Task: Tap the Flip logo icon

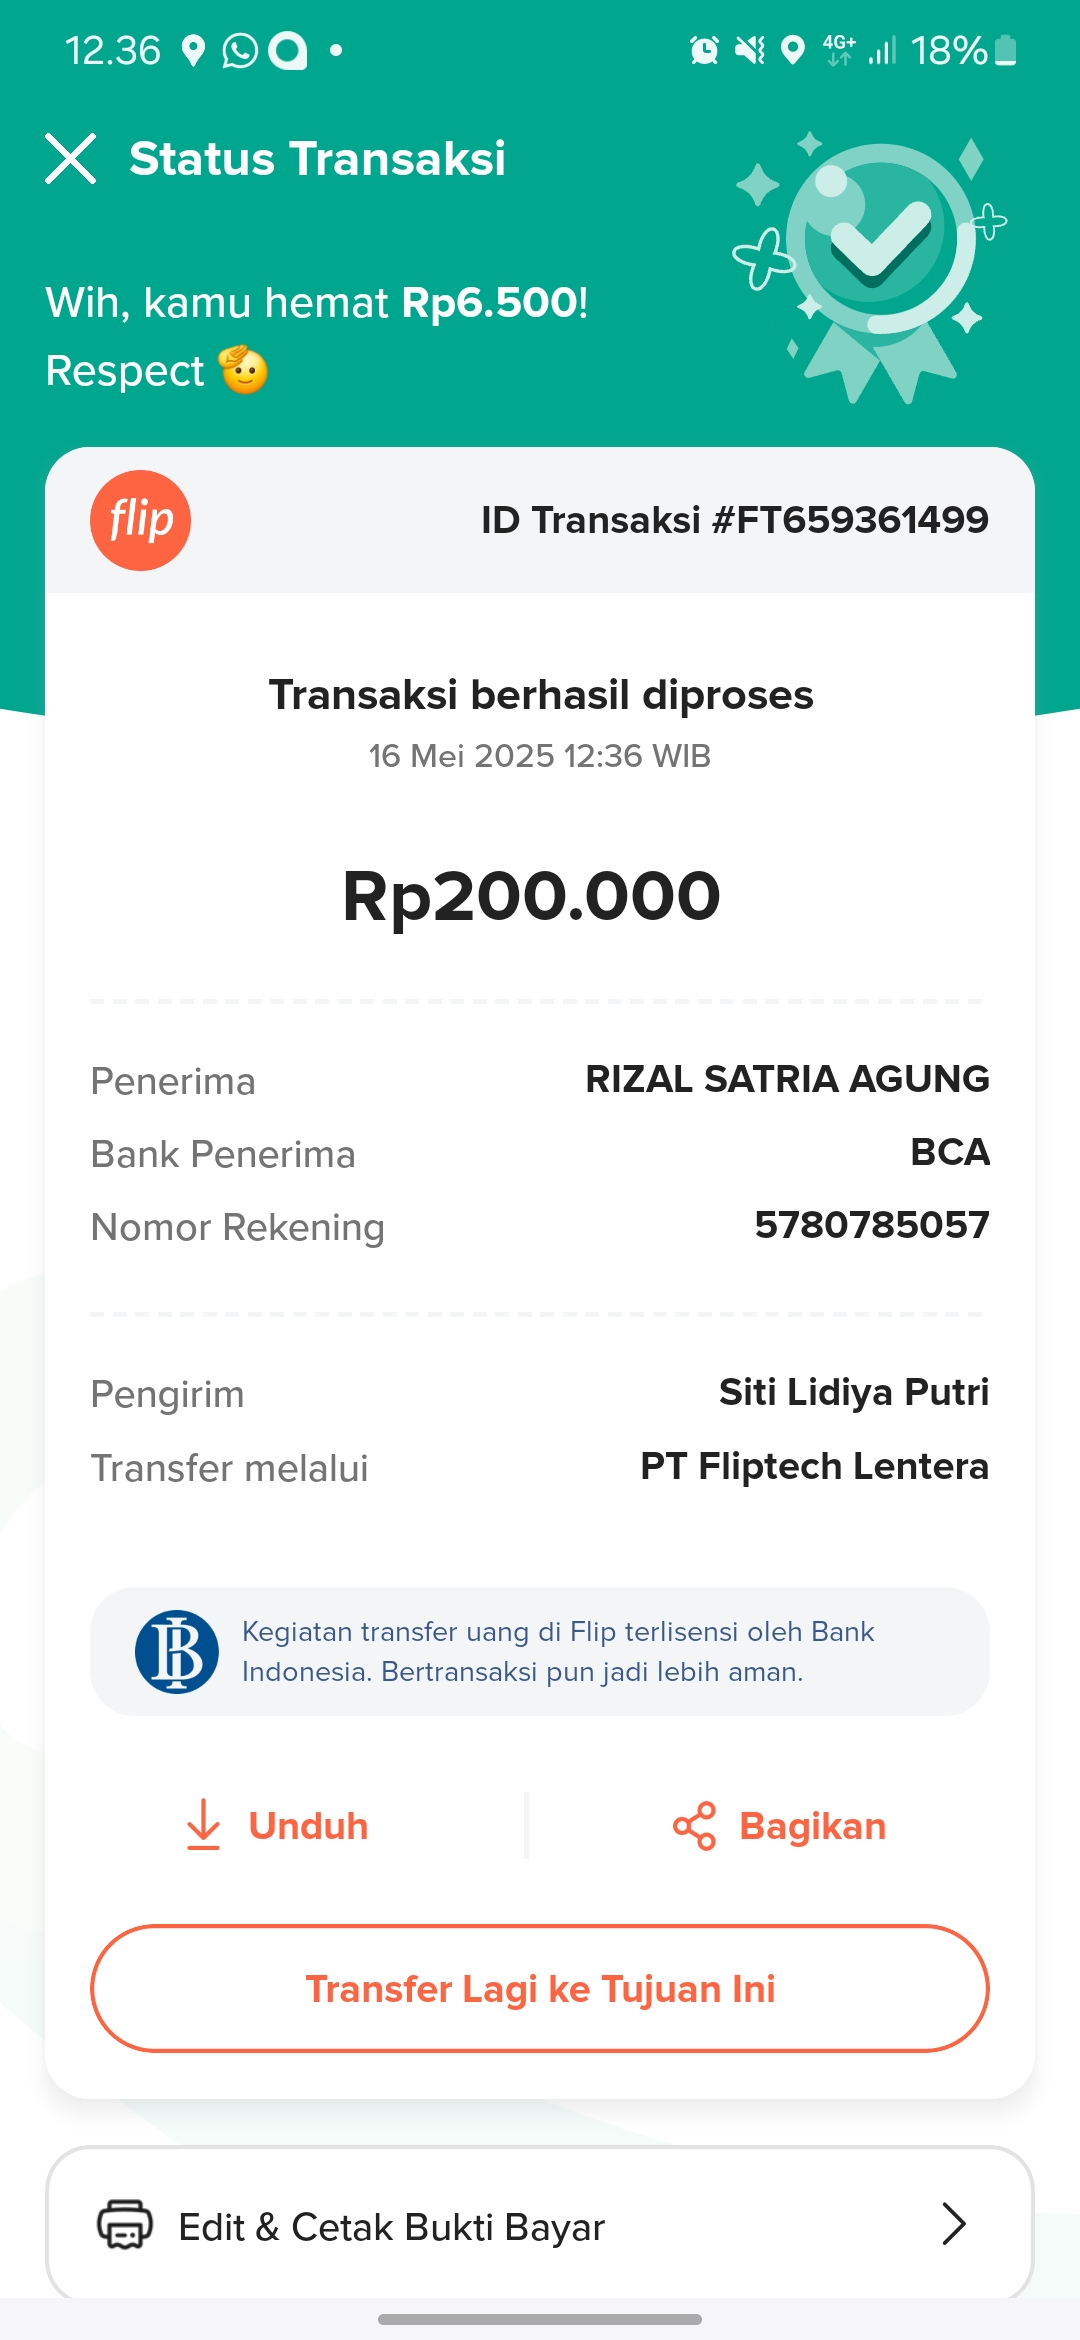Action: pos(140,520)
